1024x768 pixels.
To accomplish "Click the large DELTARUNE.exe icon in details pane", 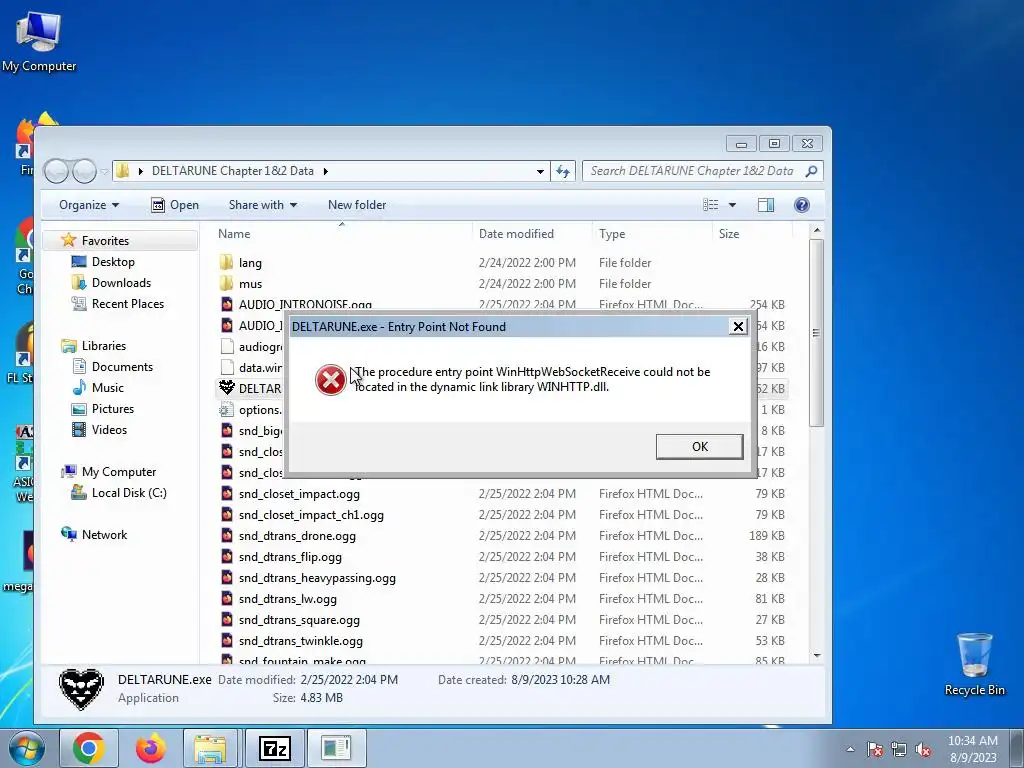I will [82, 689].
